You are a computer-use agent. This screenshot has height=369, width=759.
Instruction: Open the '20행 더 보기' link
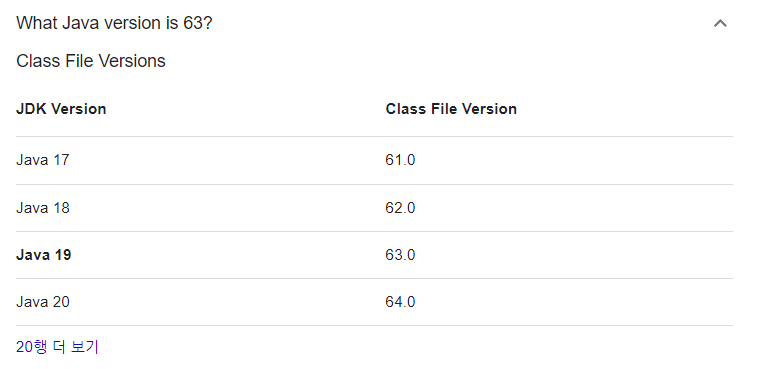tap(57, 347)
